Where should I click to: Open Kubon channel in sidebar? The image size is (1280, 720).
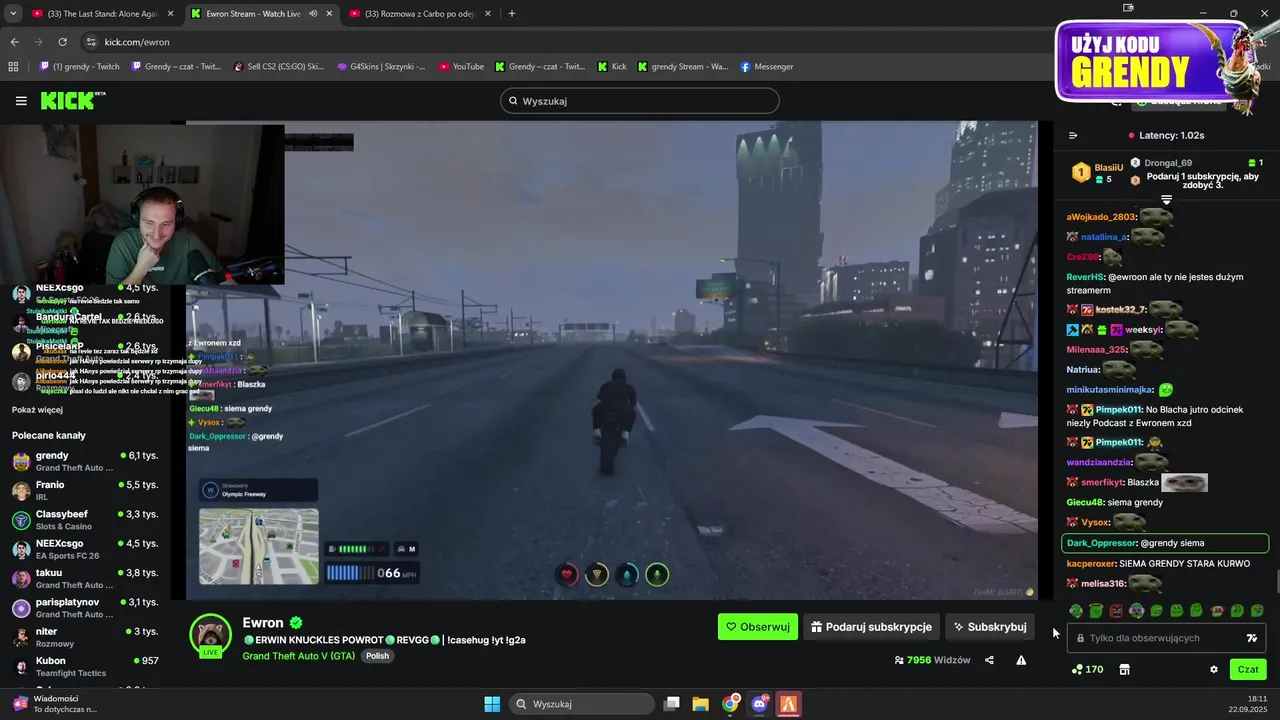coord(84,666)
